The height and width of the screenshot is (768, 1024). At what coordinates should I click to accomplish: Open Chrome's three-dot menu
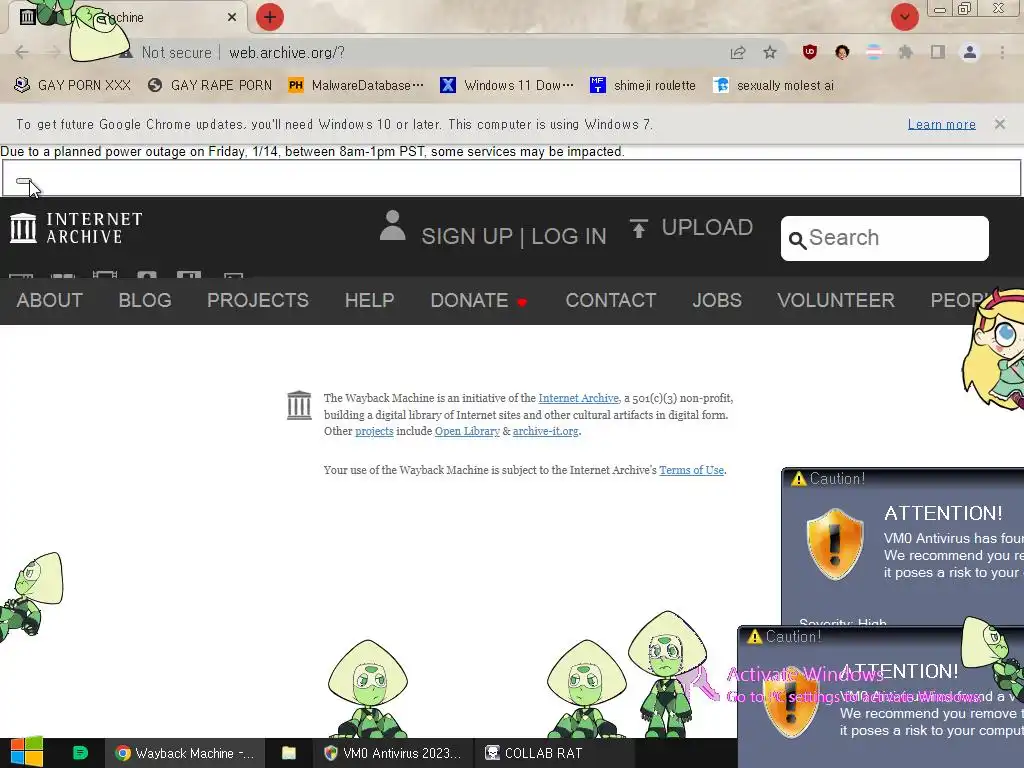point(1002,52)
